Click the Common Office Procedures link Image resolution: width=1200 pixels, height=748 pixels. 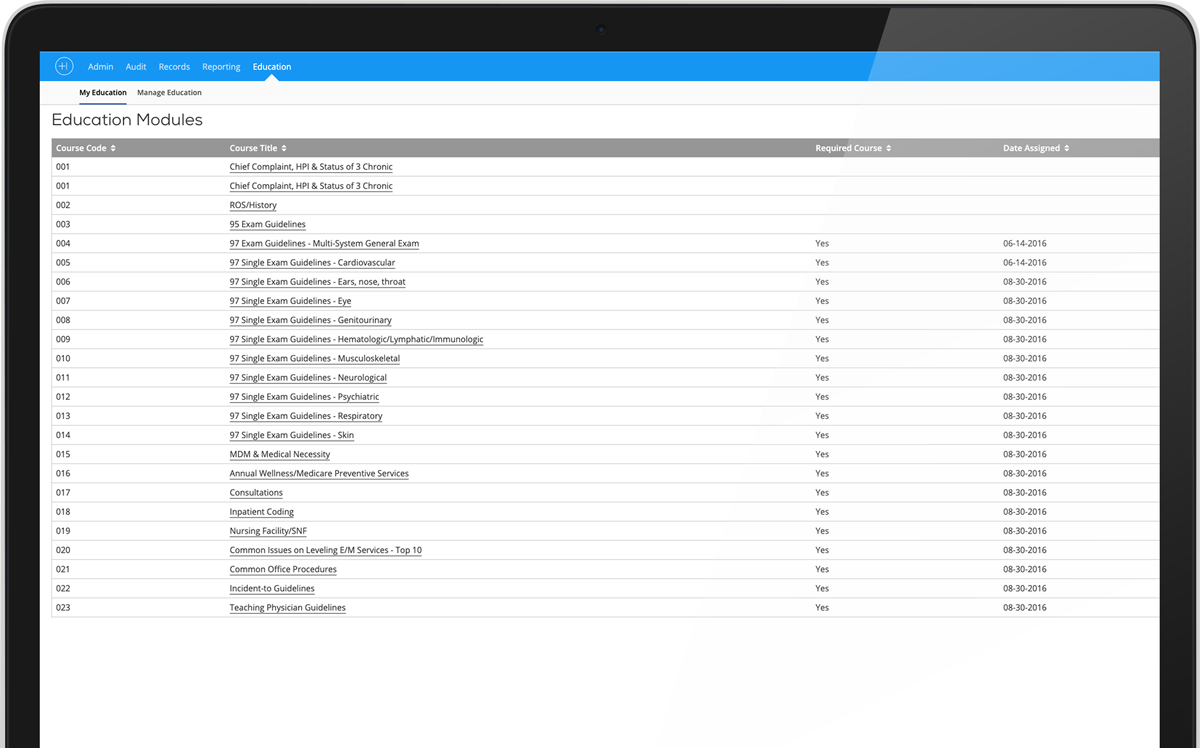(x=283, y=568)
